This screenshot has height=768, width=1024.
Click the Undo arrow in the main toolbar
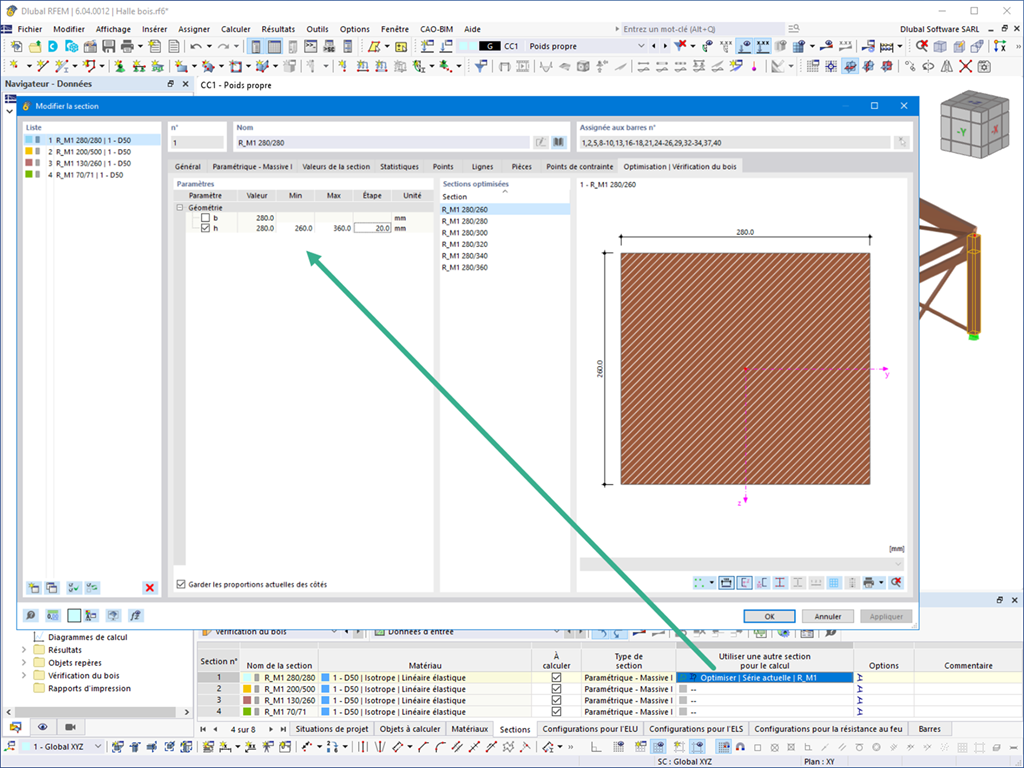(196, 46)
